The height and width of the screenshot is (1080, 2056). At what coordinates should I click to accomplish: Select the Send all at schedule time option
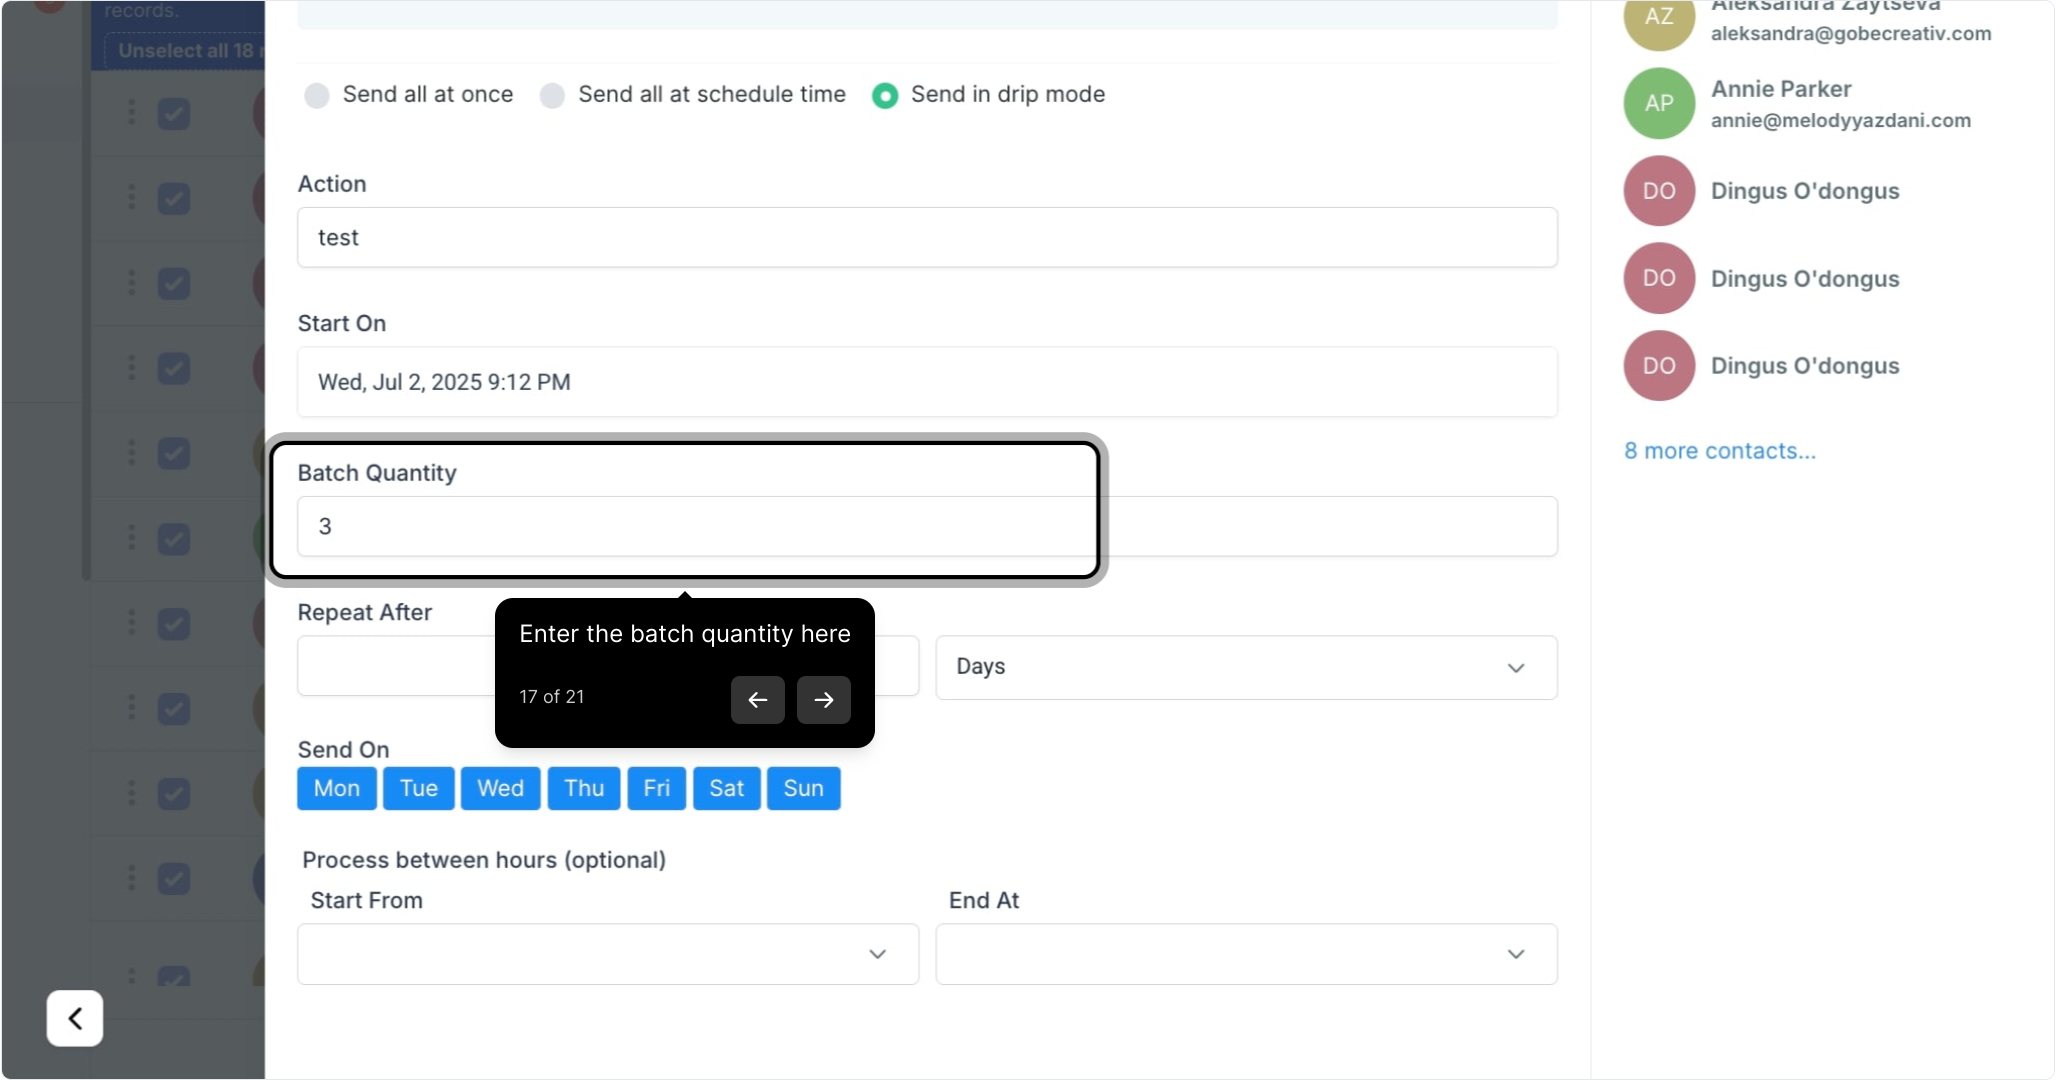pyautogui.click(x=552, y=95)
